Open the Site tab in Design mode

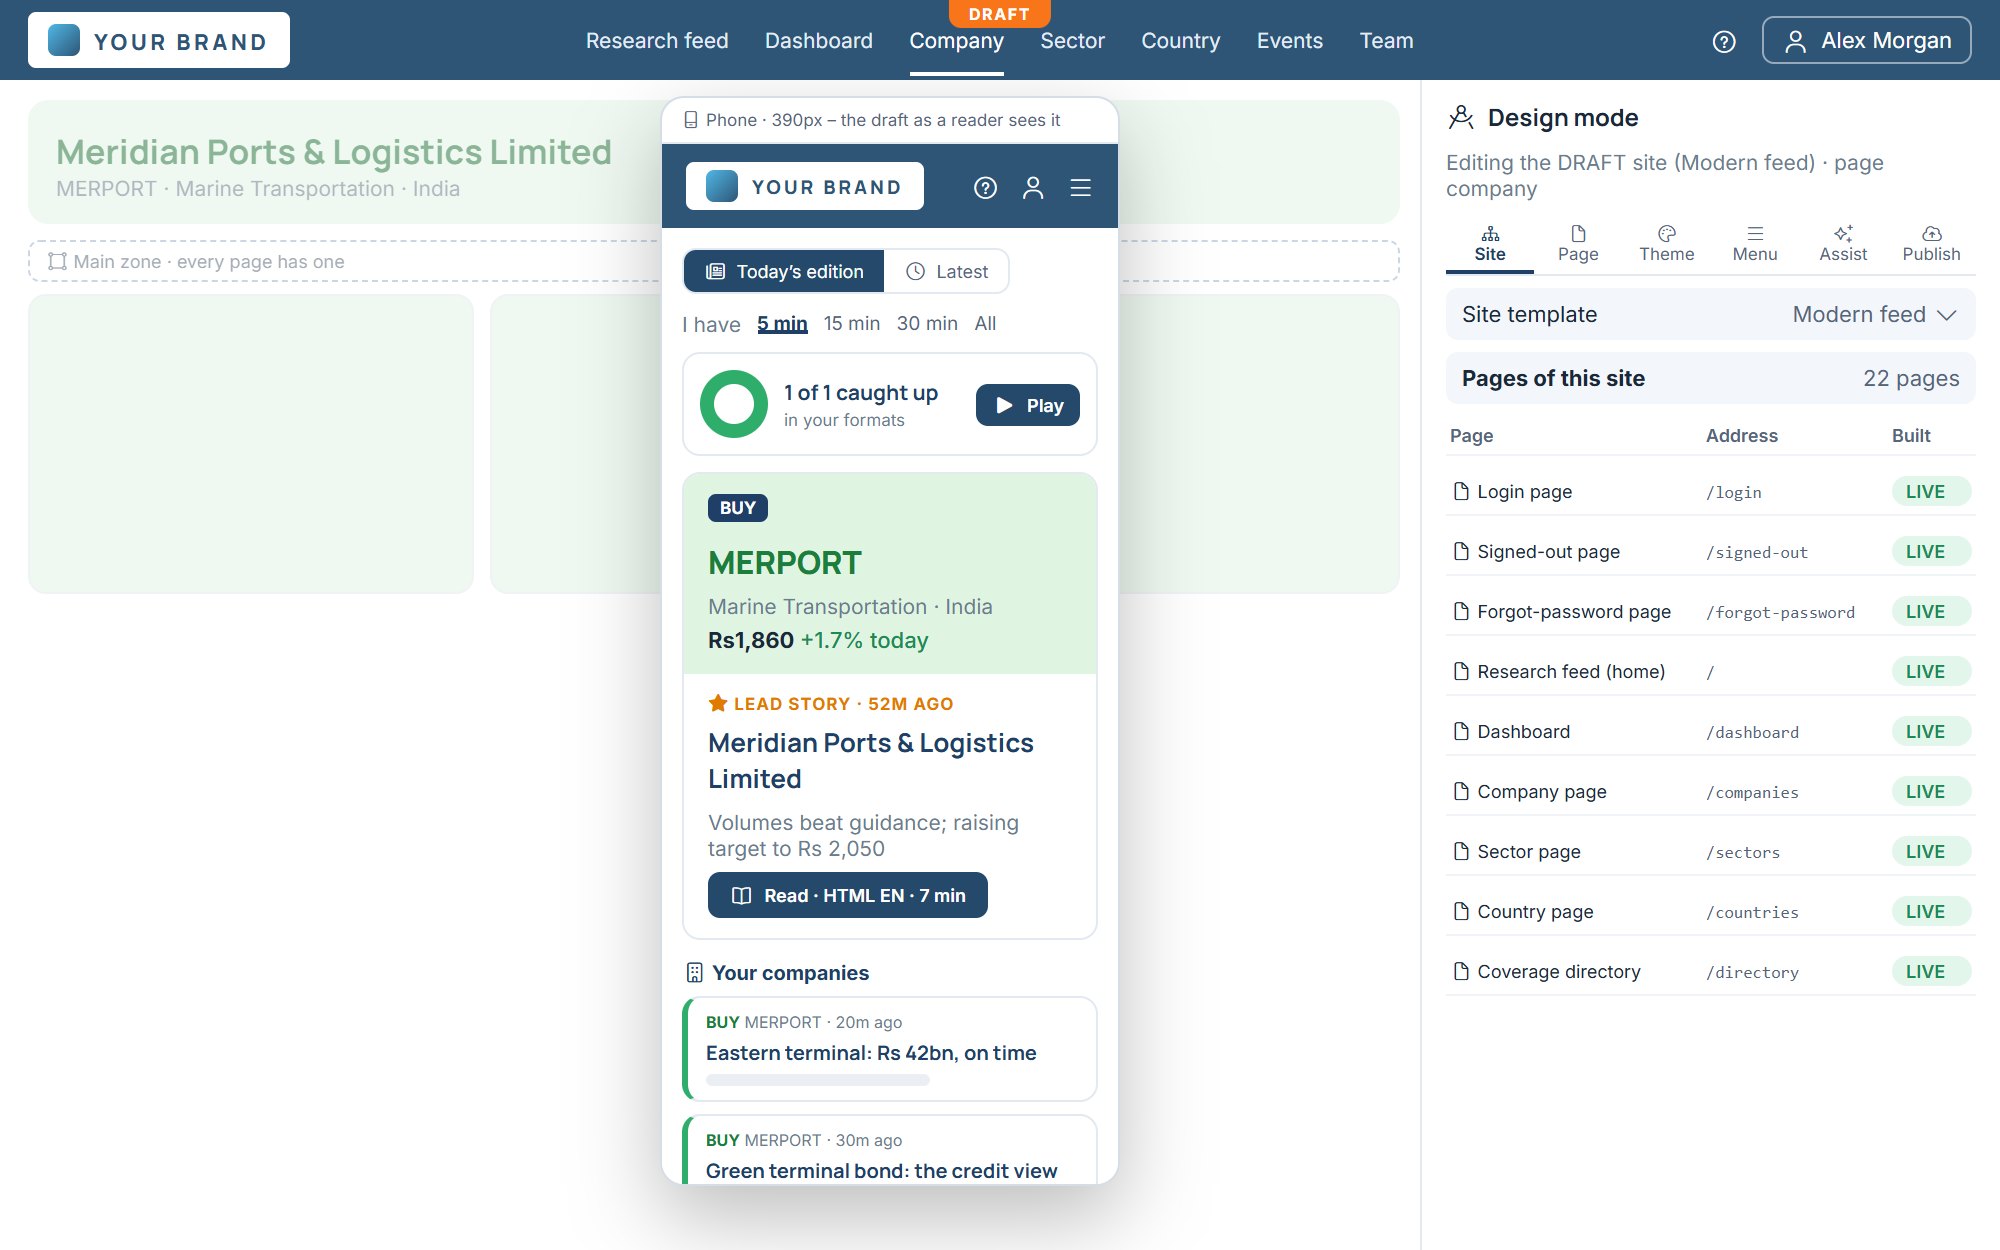(x=1490, y=245)
